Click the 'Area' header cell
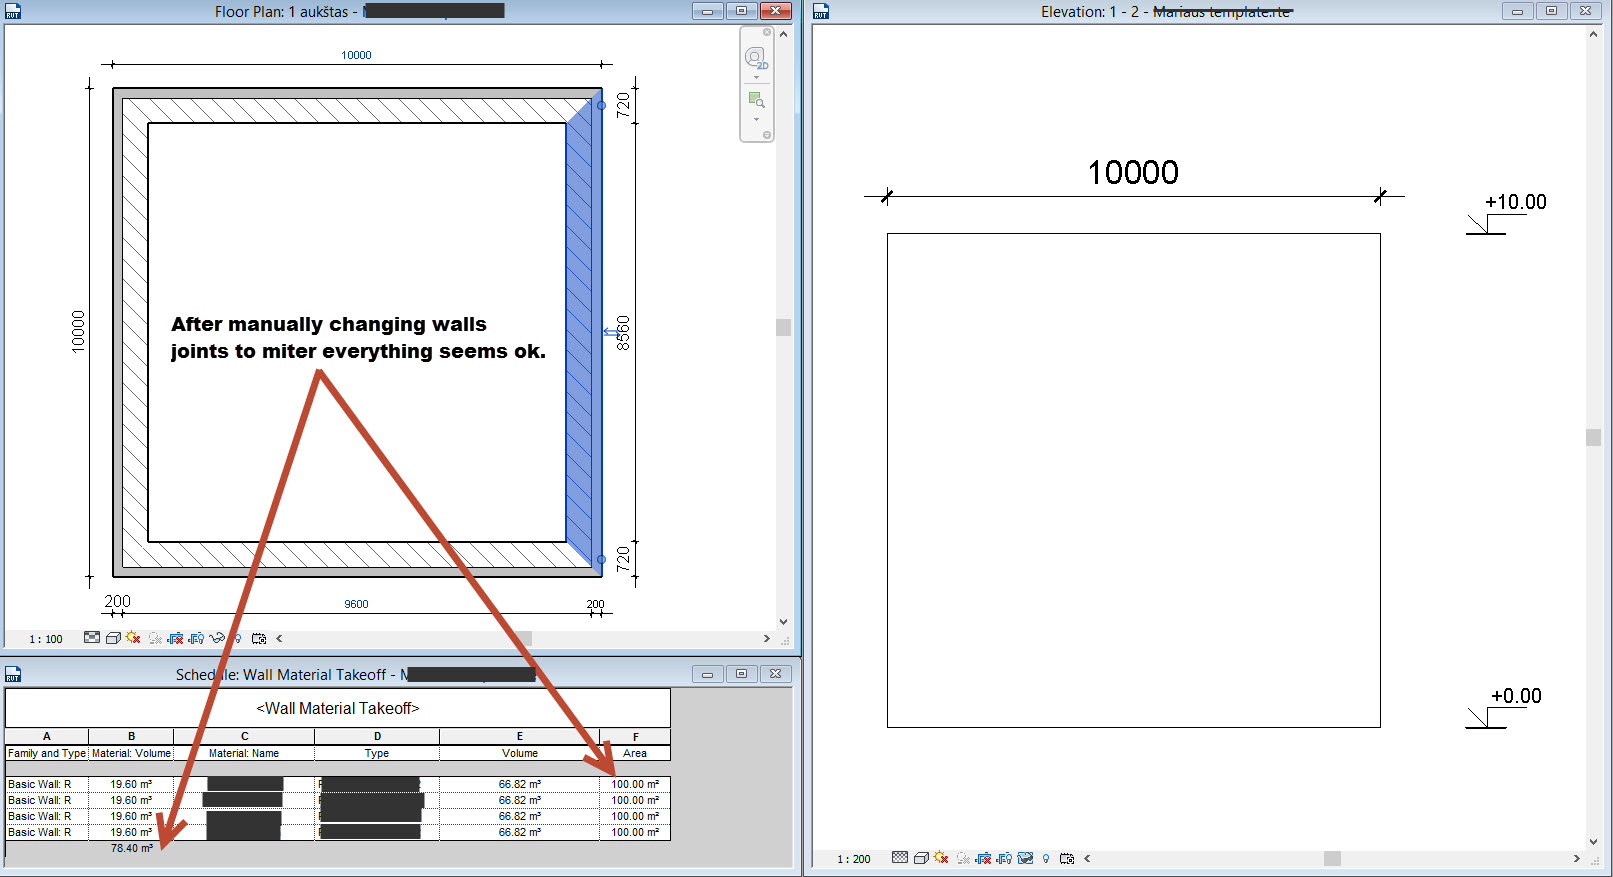 tap(635, 753)
